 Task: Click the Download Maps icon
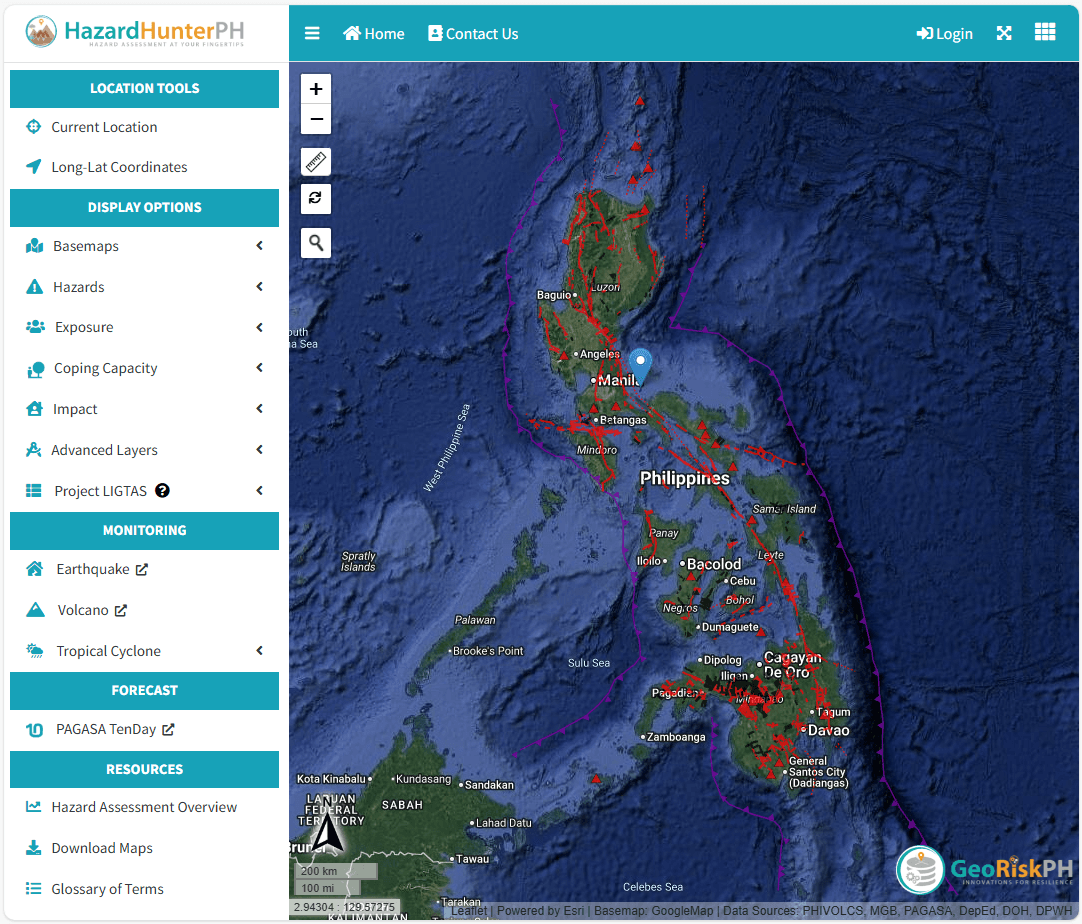[x=33, y=847]
